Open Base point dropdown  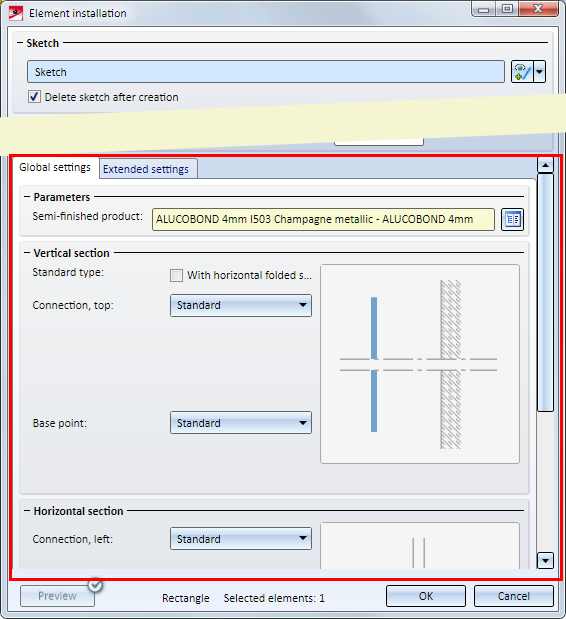coord(241,423)
